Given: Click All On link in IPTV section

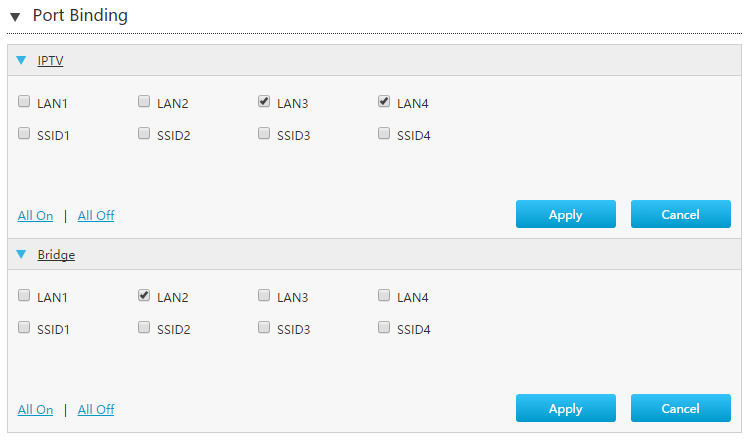Looking at the screenshot, I should (x=35, y=215).
